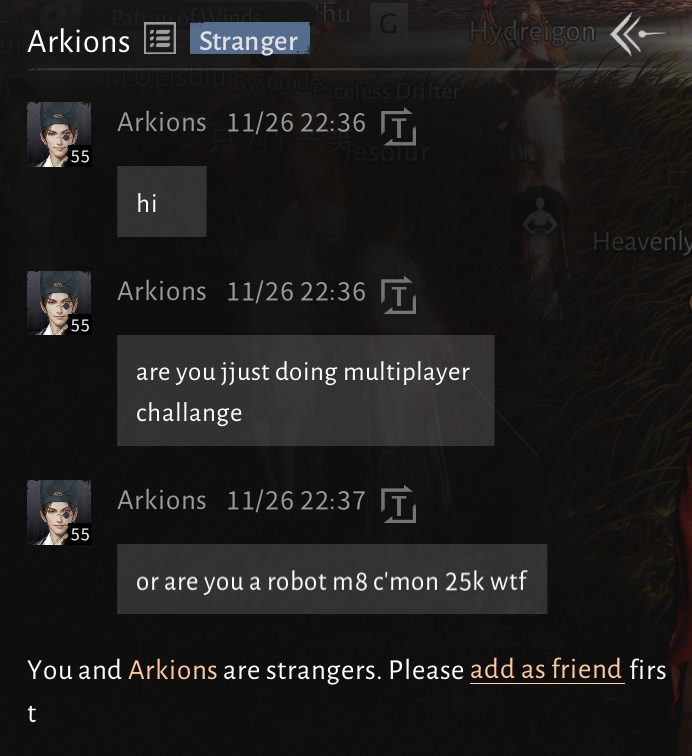Translate the robot m8 message
The height and width of the screenshot is (756, 692).
[398, 504]
